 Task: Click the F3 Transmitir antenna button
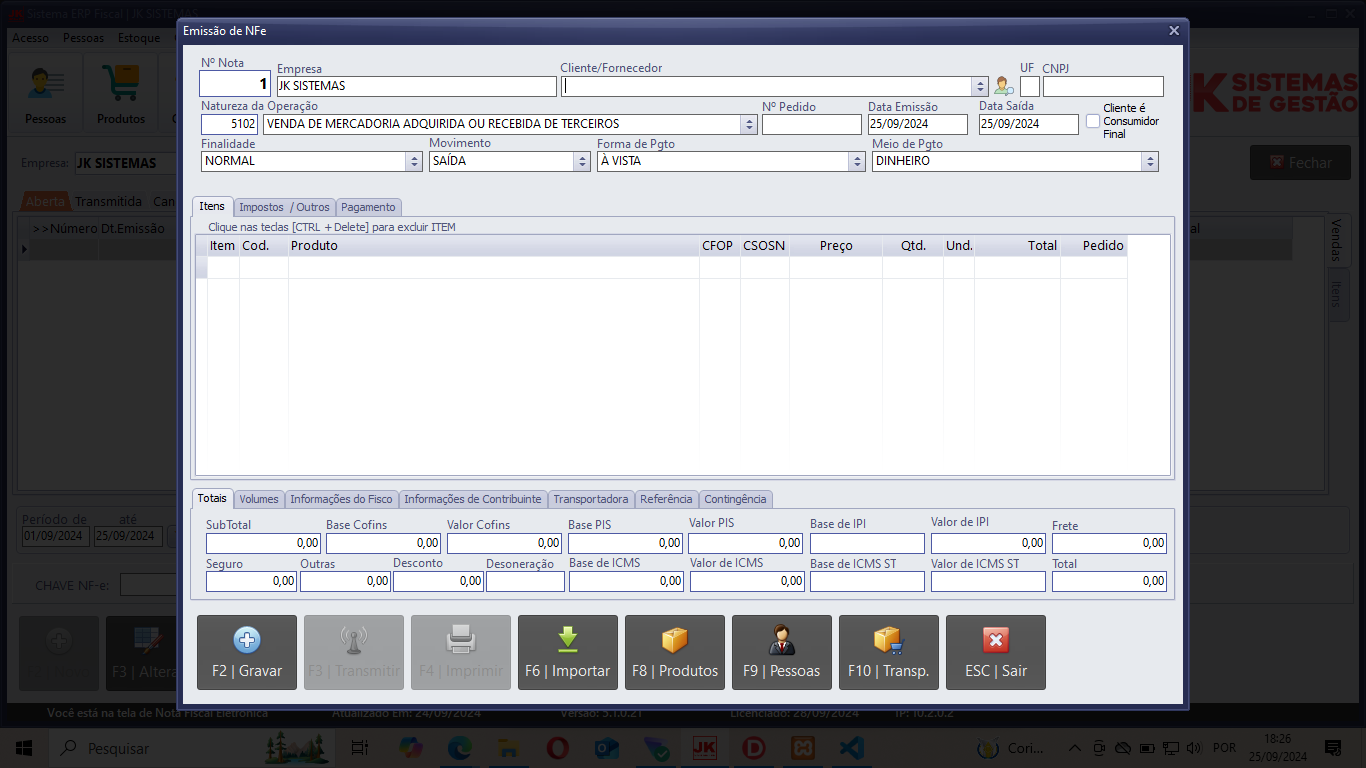click(x=354, y=652)
